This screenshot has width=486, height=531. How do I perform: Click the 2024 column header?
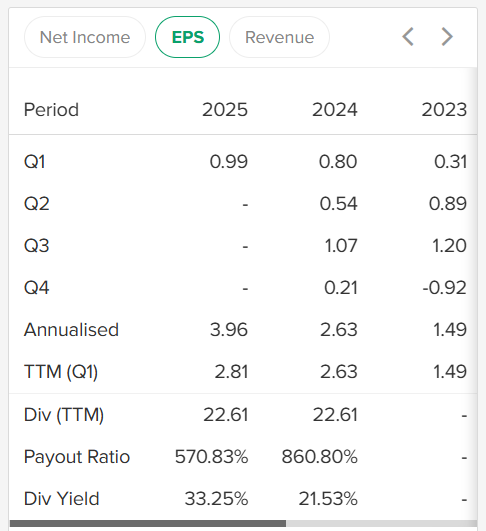point(335,110)
